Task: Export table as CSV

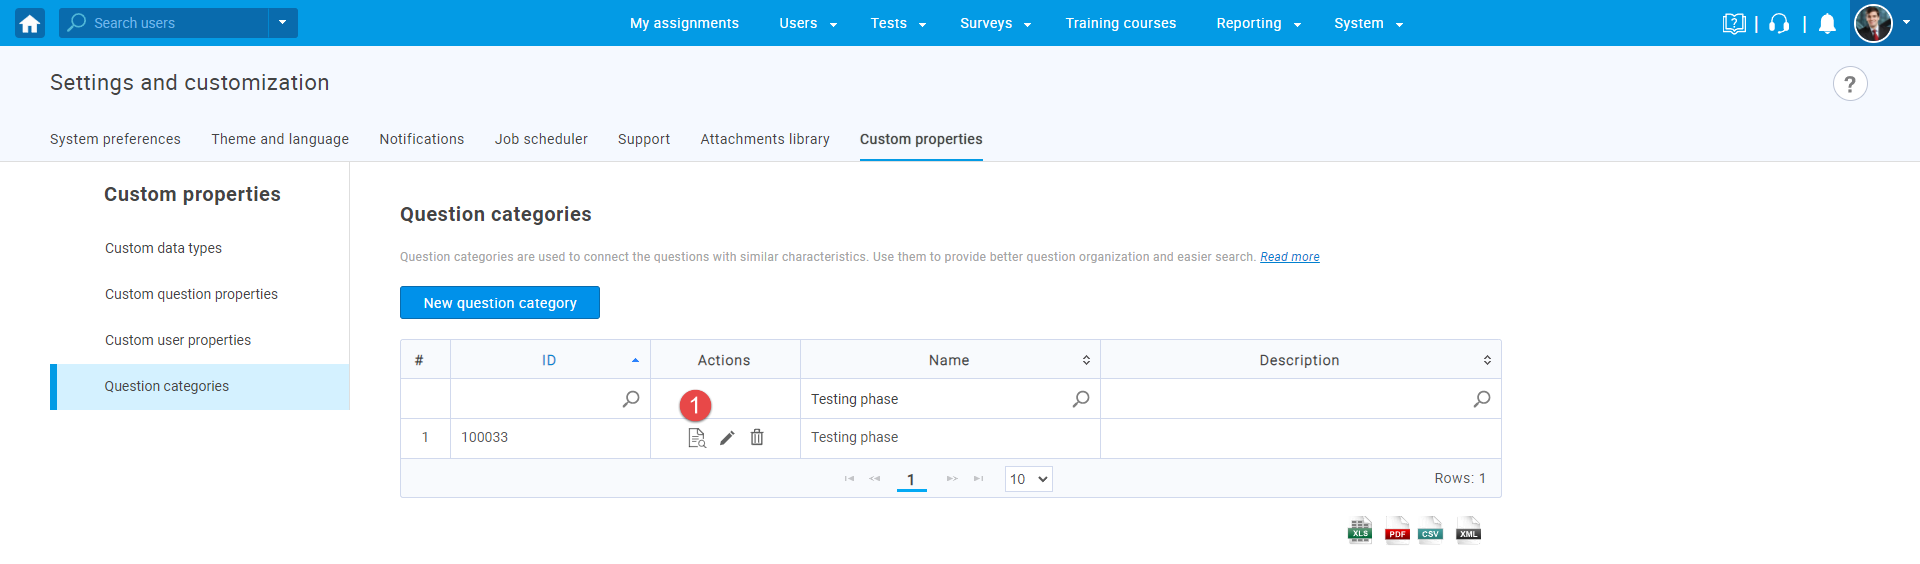Action: tap(1431, 529)
